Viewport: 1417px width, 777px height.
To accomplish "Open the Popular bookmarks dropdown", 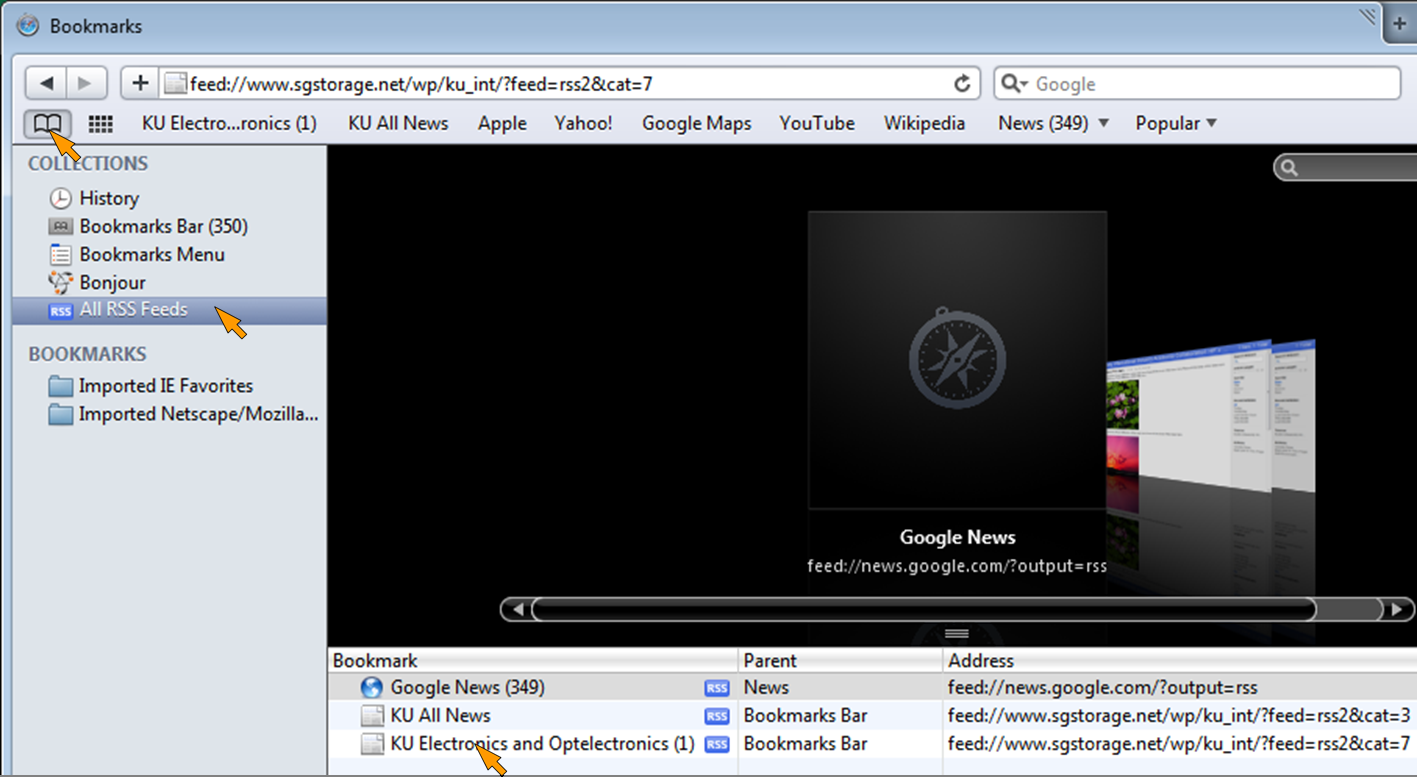I will 1176,124.
